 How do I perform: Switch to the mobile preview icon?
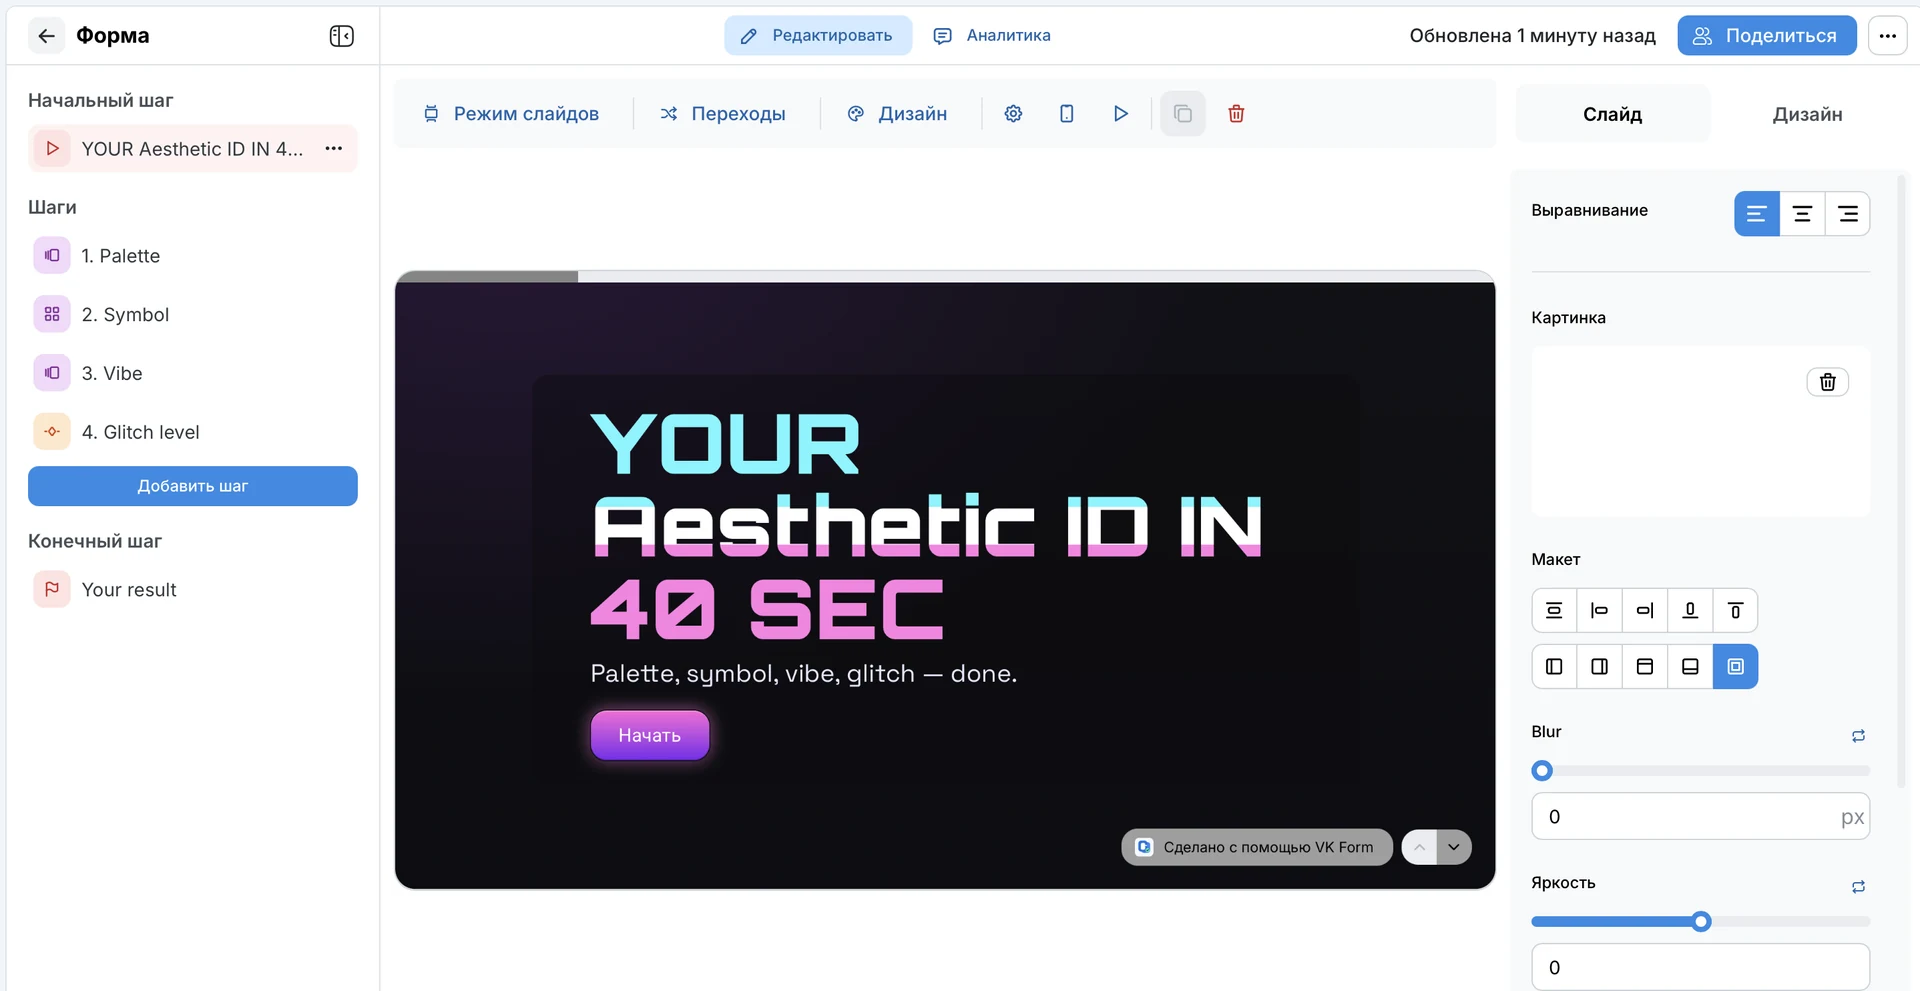coord(1067,113)
